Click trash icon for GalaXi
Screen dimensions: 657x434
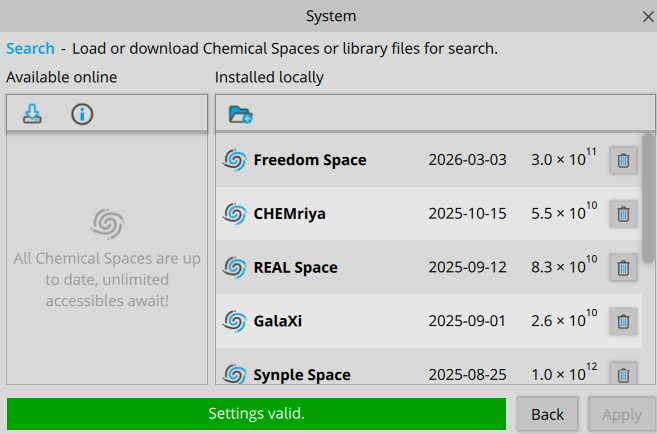(623, 321)
